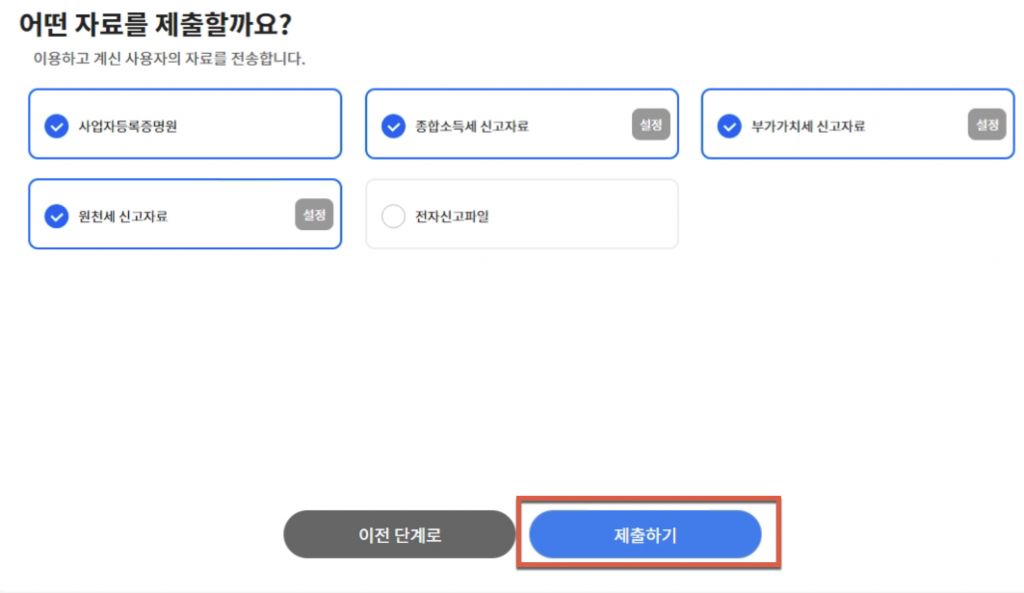The height and width of the screenshot is (593, 1024).
Task: Uncheck the 원천세 신고자료 blue checkmark
Action: (x=56, y=216)
